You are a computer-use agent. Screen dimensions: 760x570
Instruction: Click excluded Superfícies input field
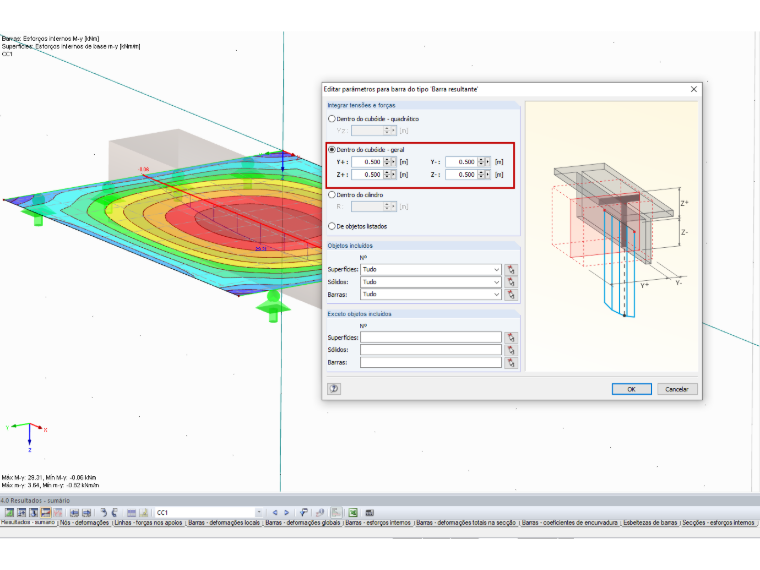coord(430,337)
